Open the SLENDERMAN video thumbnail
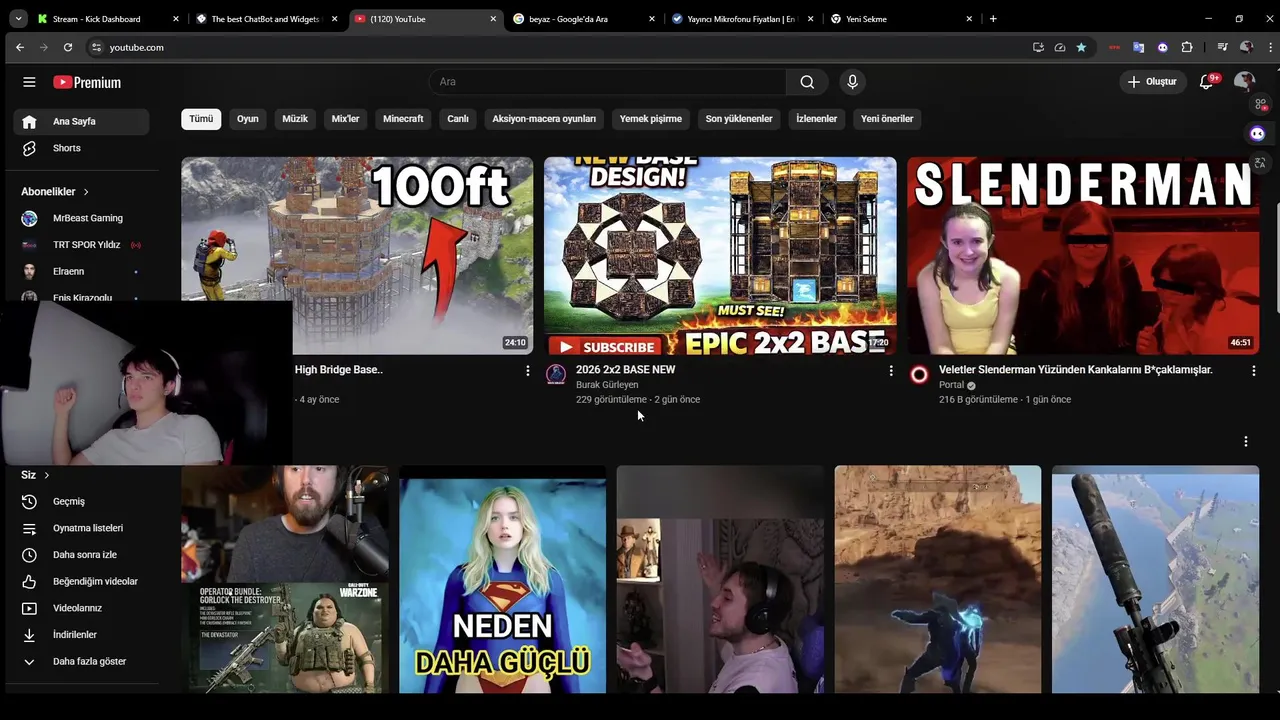Screen dimensions: 1280x720 click(1083, 255)
